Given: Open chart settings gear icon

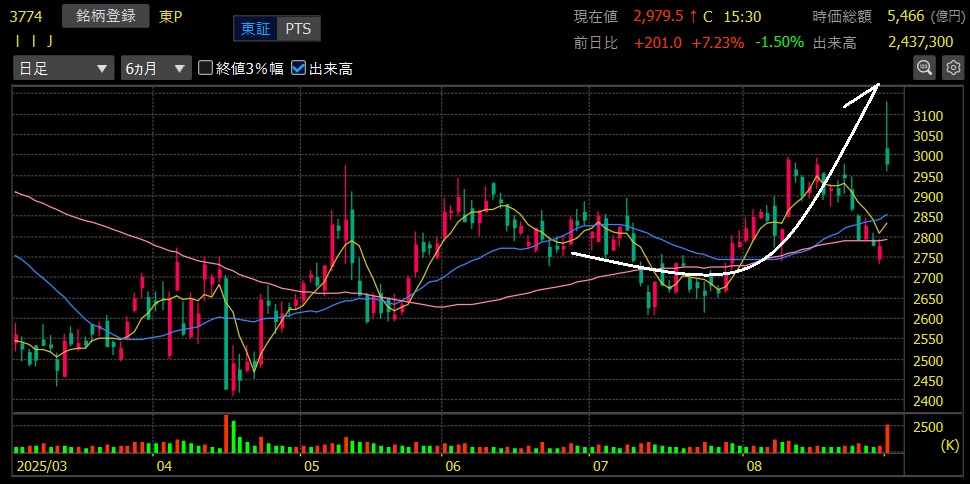Looking at the screenshot, I should 952,68.
